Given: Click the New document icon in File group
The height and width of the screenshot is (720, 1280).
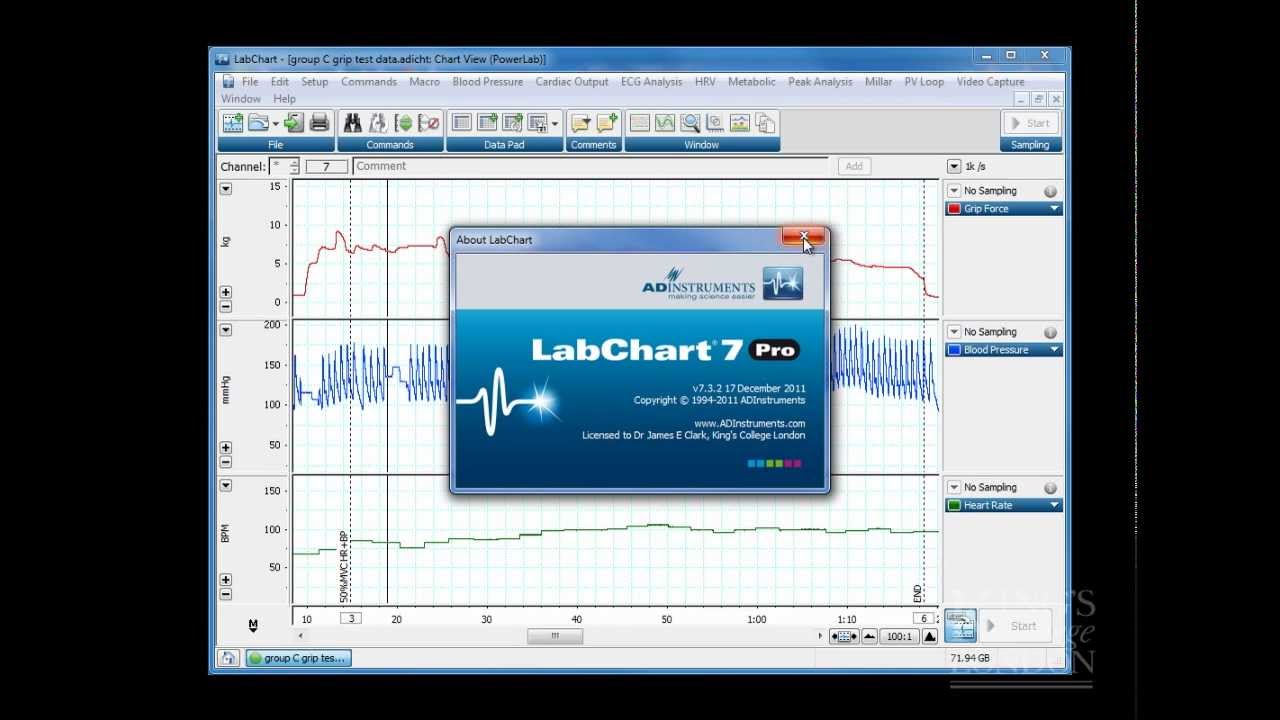Looking at the screenshot, I should coord(233,123).
